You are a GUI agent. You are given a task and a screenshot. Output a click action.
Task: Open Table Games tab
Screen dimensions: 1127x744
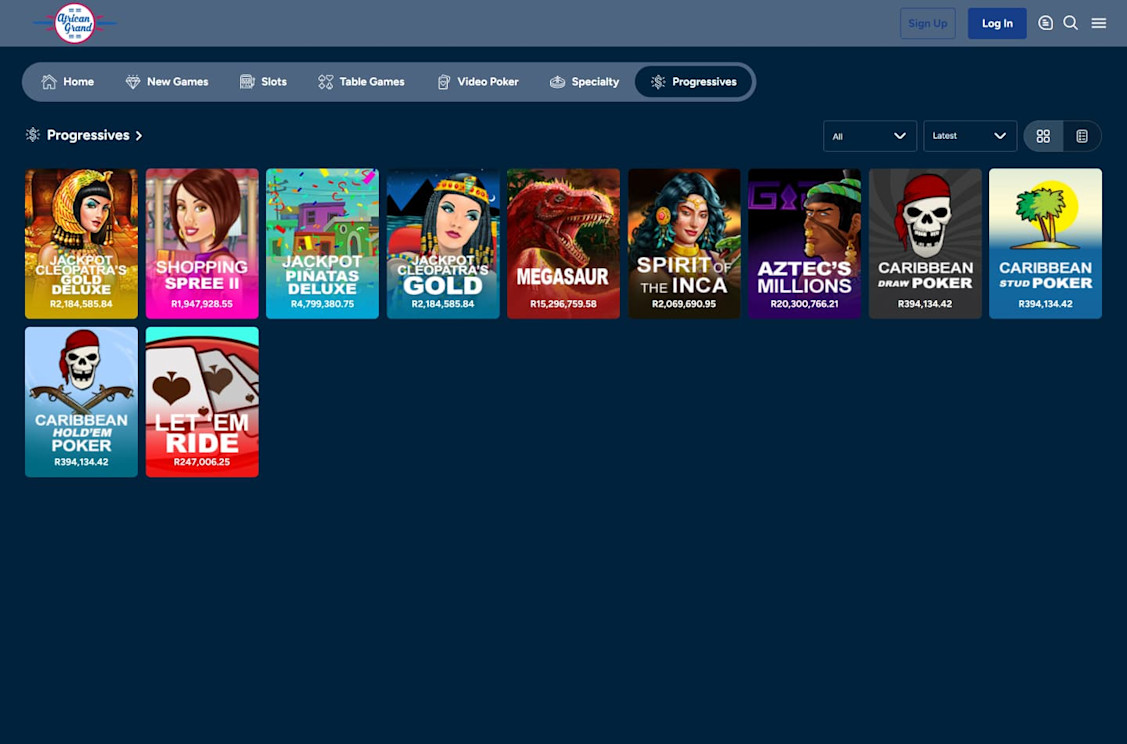361,82
